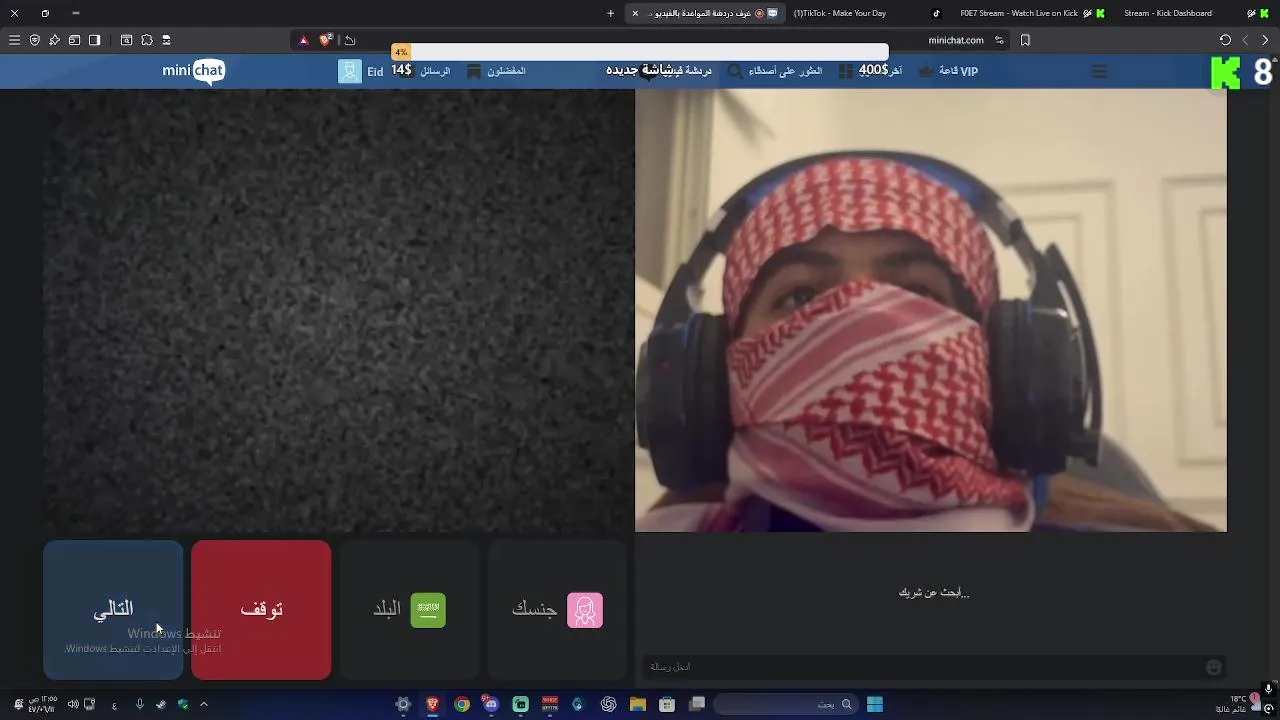Open the Brave main menu
Viewport: 1280px width, 720px height.
[x=14, y=40]
